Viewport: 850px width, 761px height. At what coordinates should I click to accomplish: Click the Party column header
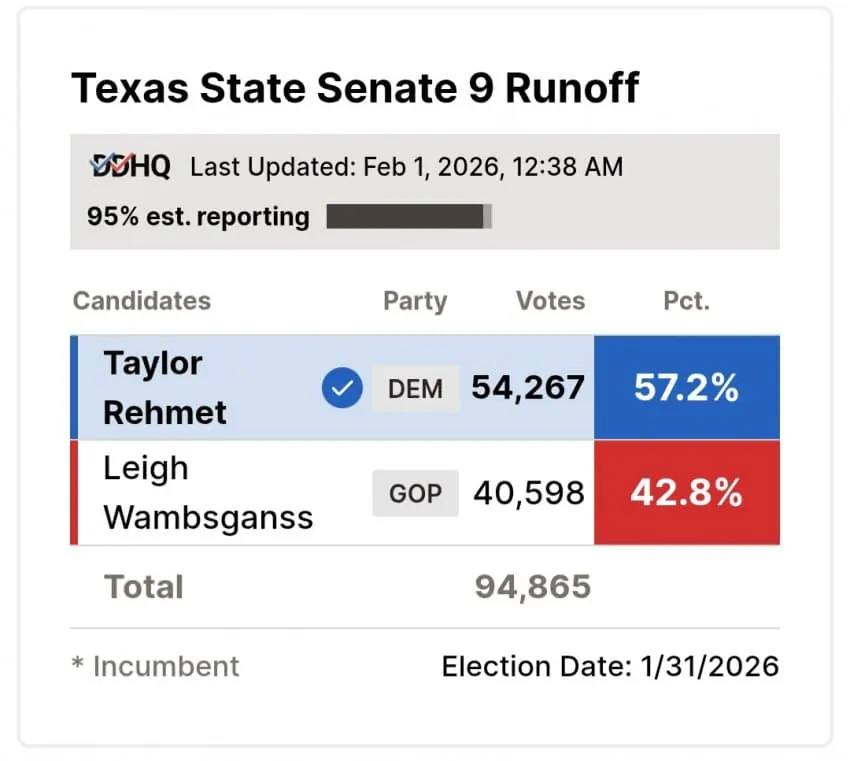click(415, 301)
